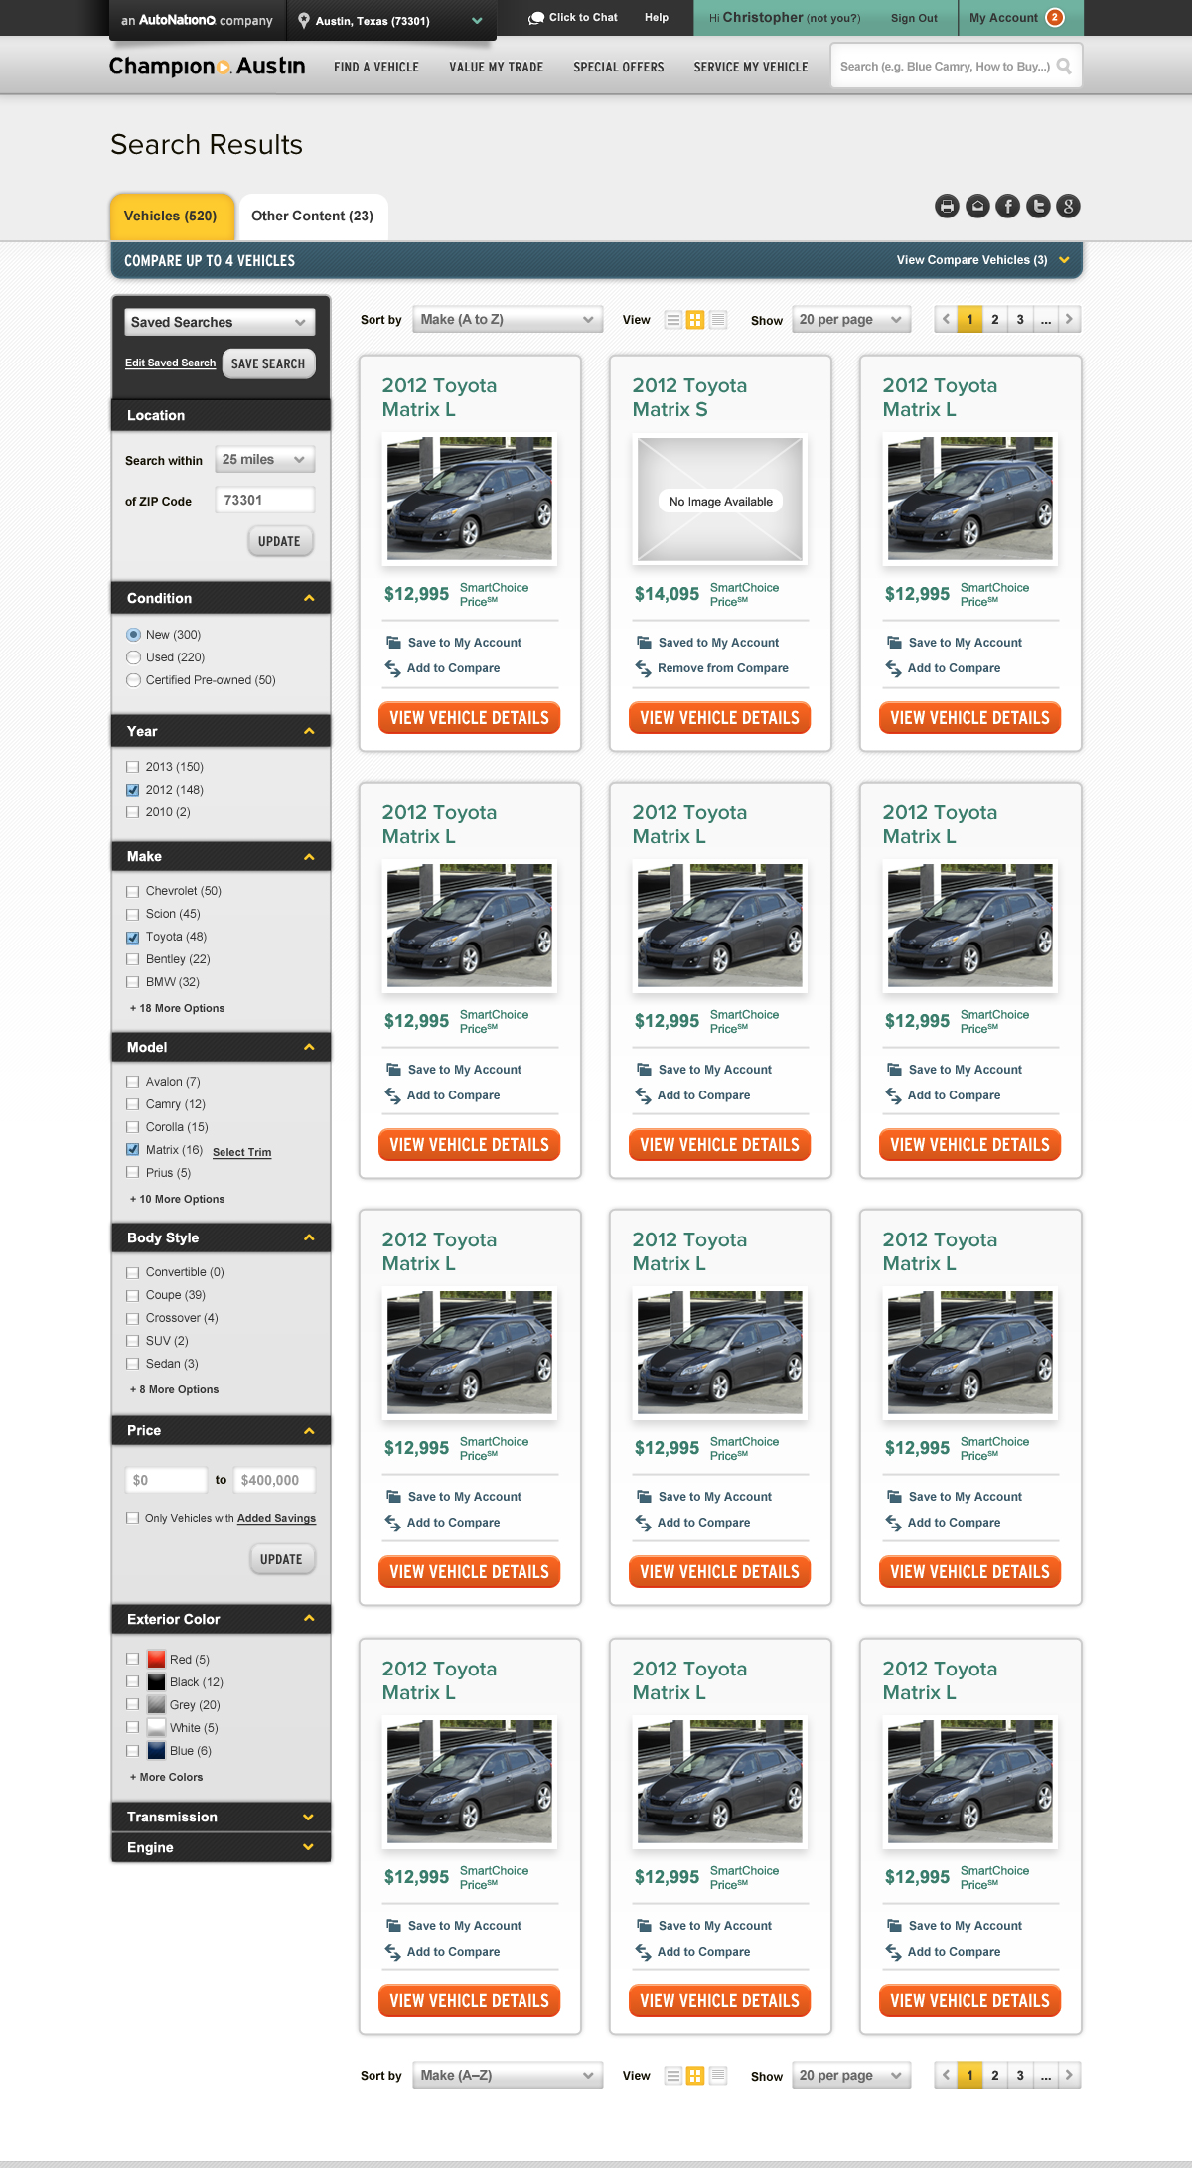Pick the Blue color swatch
This screenshot has width=1192, height=2168.
[x=156, y=1751]
